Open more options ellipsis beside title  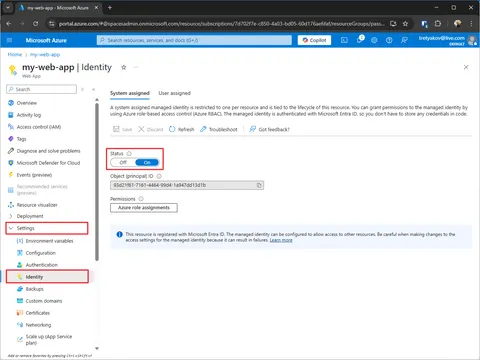tap(136, 67)
